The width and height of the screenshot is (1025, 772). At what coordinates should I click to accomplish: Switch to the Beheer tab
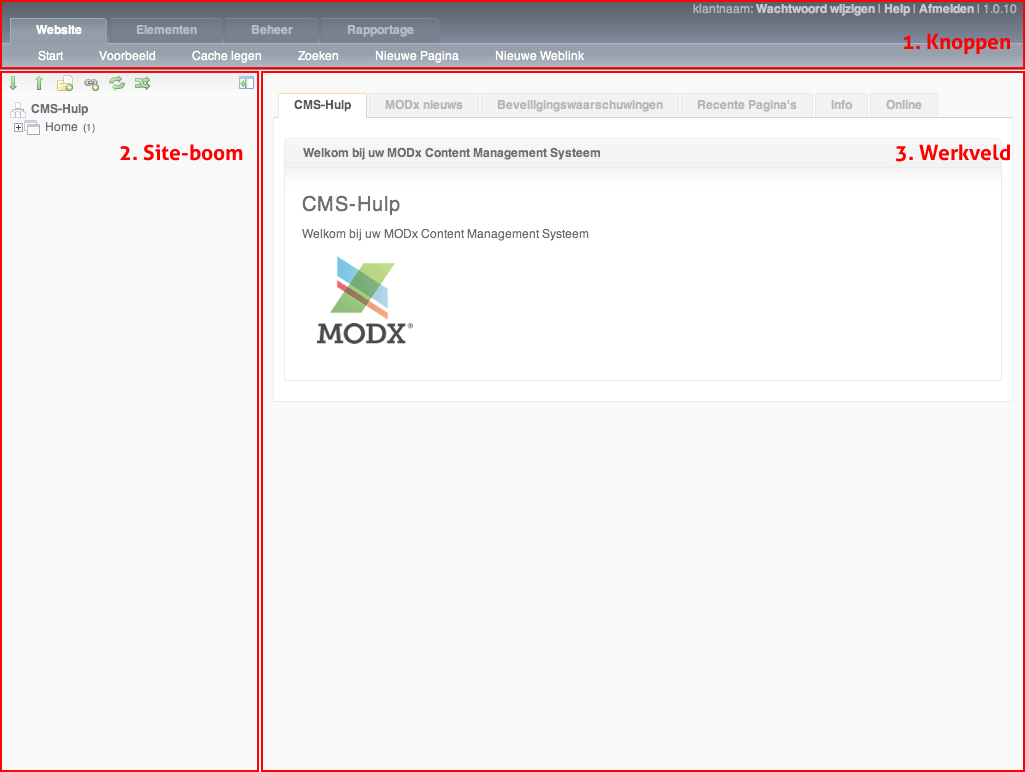click(x=272, y=30)
